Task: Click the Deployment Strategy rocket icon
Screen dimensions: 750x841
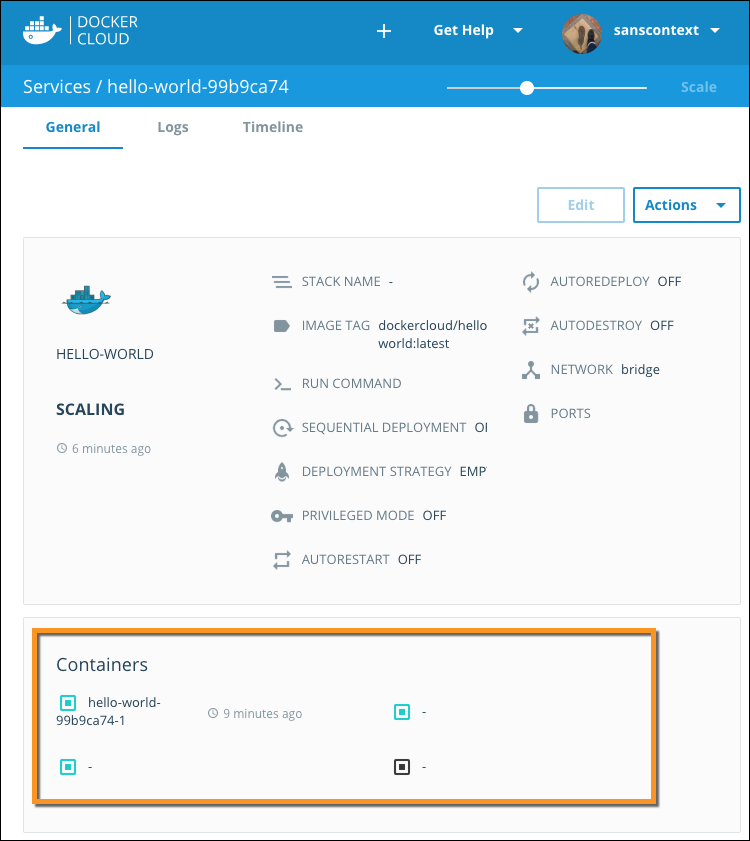Action: (282, 472)
